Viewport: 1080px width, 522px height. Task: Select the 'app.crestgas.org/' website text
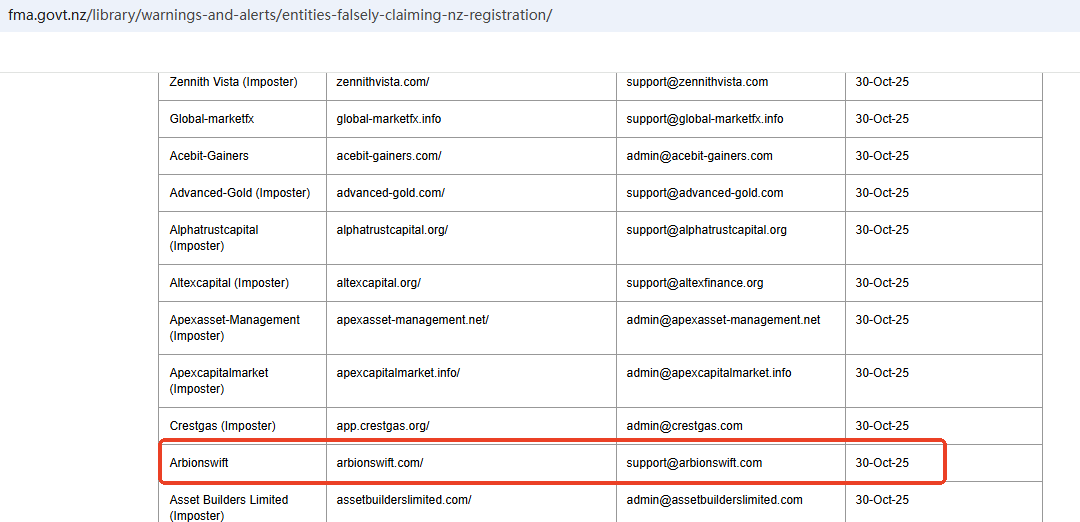[383, 426]
